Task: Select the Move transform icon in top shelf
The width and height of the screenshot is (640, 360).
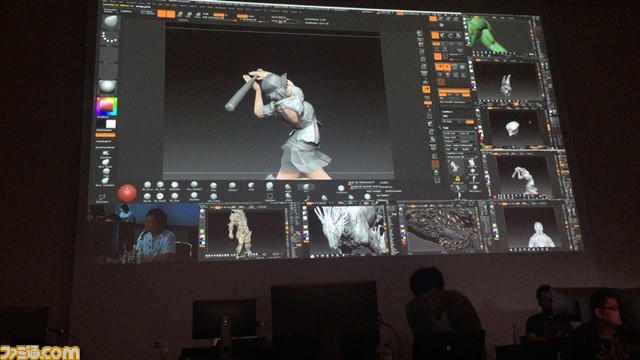Action: [180, 15]
